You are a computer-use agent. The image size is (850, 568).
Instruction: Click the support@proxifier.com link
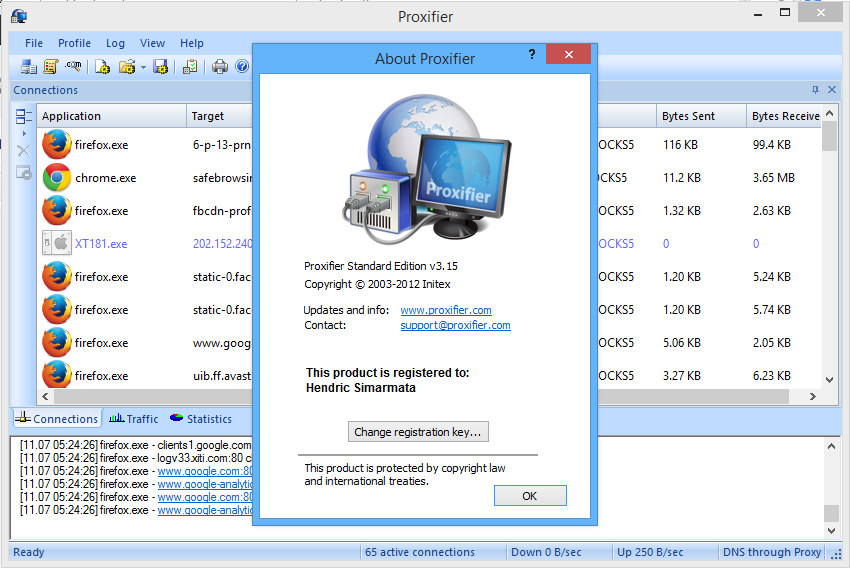[455, 325]
